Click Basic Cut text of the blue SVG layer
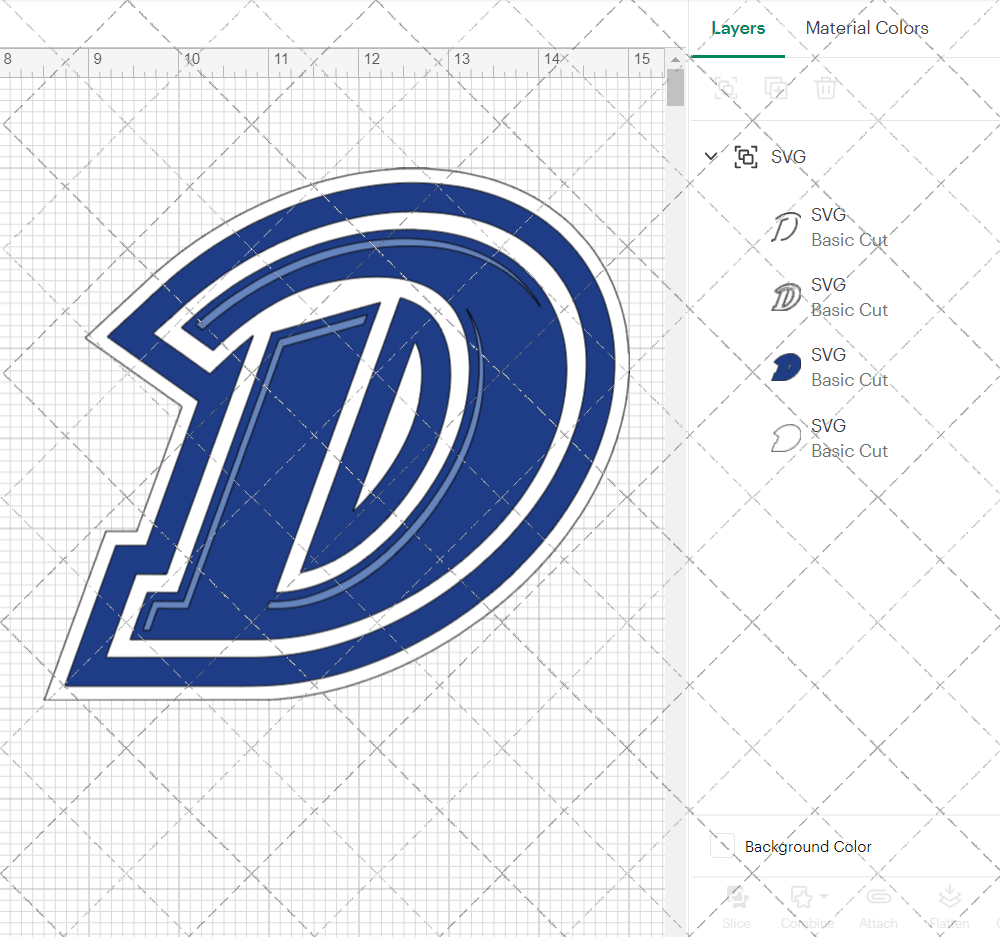Image resolution: width=1000 pixels, height=937 pixels. tap(849, 381)
